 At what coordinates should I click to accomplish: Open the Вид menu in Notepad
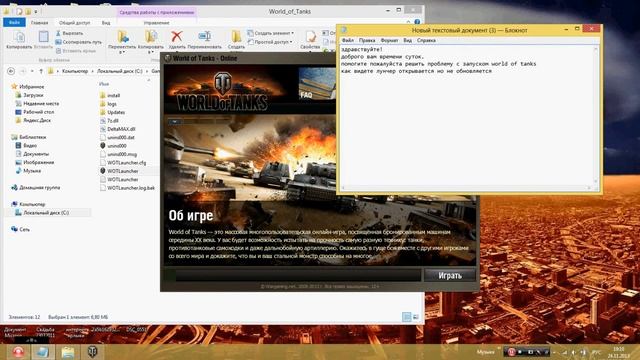click(x=407, y=40)
